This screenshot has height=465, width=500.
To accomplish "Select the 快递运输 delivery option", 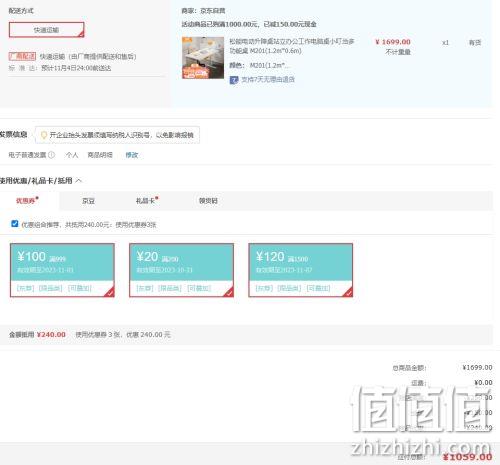I will pyautogui.click(x=46, y=30).
